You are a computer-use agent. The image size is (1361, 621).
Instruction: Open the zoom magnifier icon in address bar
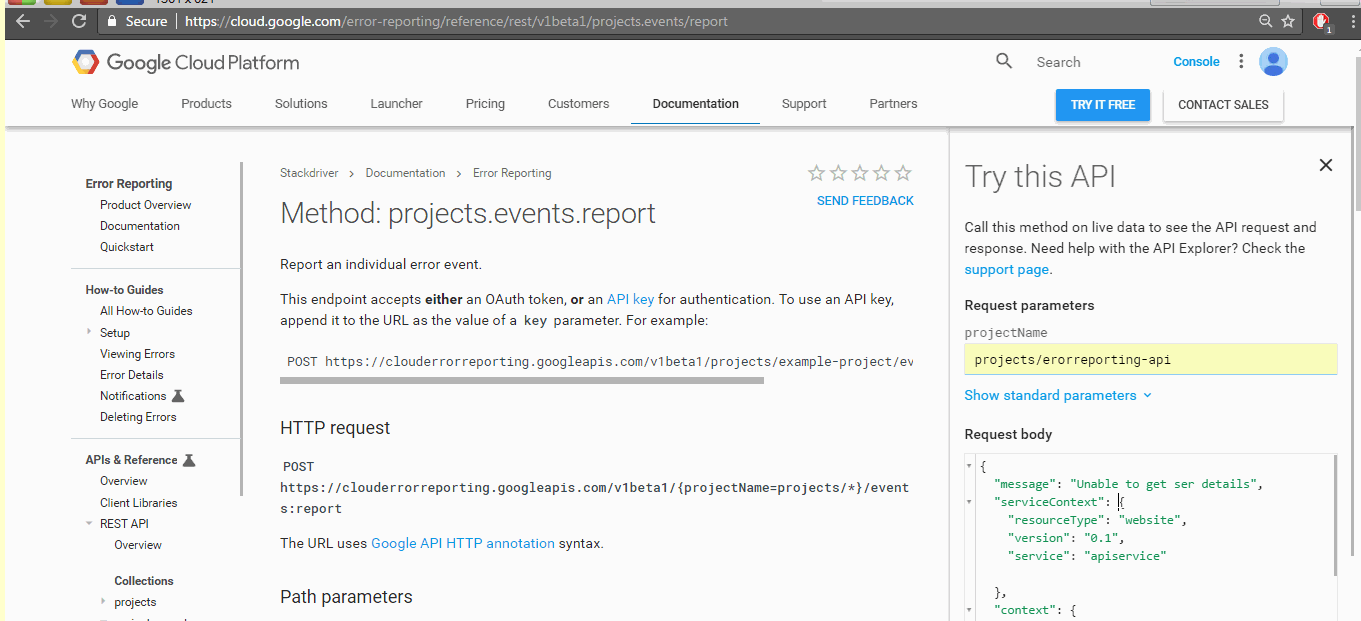(x=1266, y=21)
